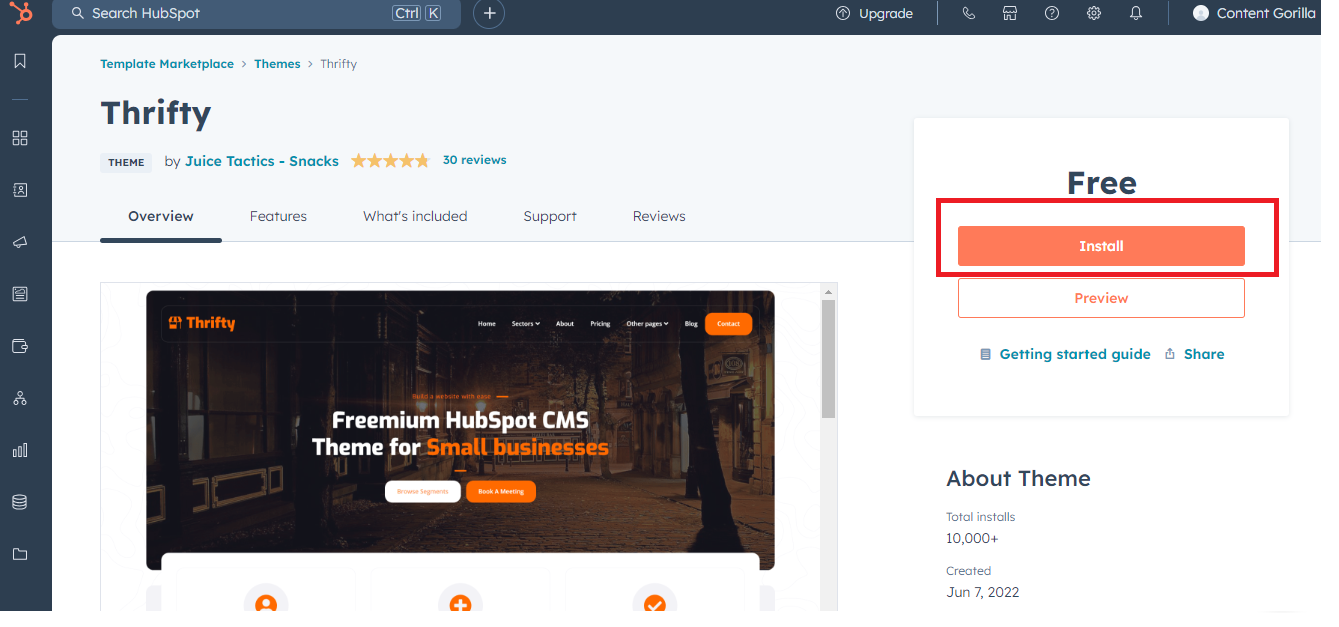Click the Jun 7, 2022 created date
The width and height of the screenshot is (1339, 627).
(983, 592)
